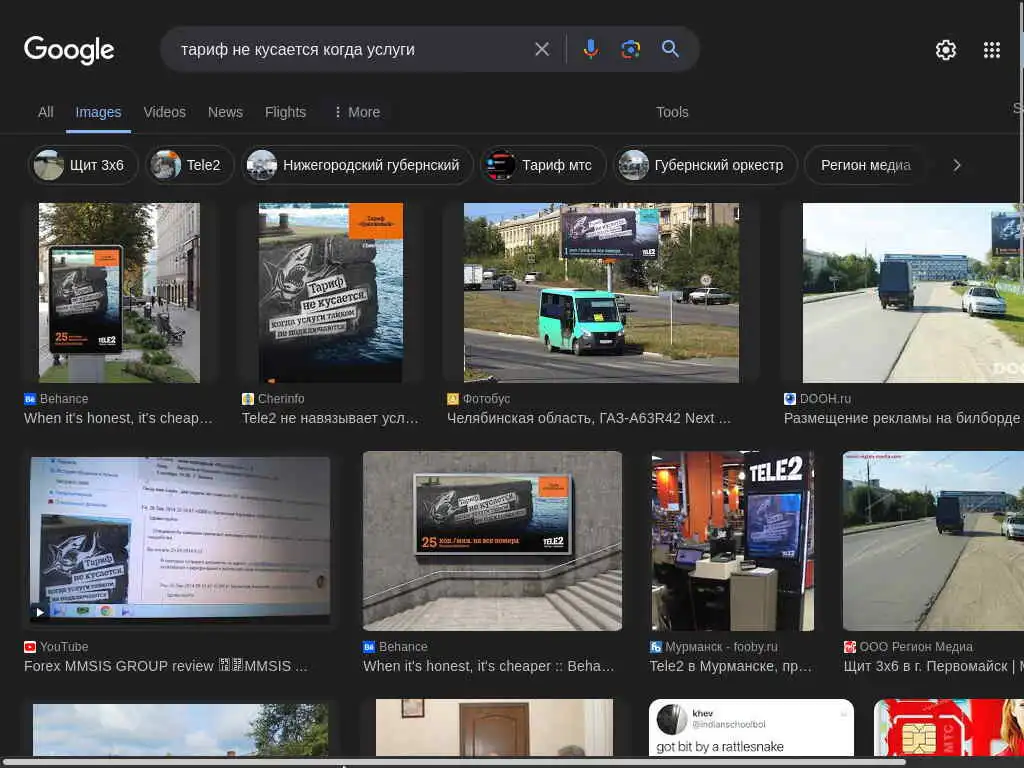Open Cherinfo shark poster thumbnail
This screenshot has height=768, width=1024.
[330, 293]
